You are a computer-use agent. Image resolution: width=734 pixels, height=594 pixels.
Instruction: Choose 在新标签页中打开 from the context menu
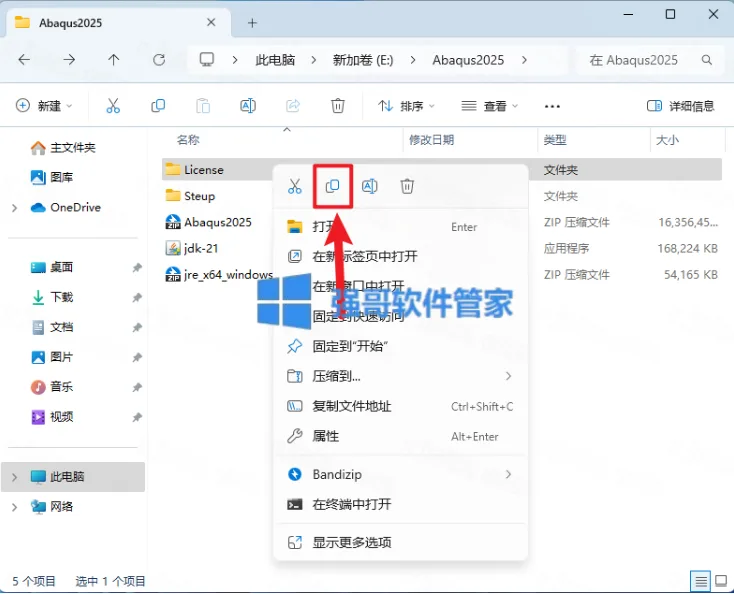pos(400,257)
